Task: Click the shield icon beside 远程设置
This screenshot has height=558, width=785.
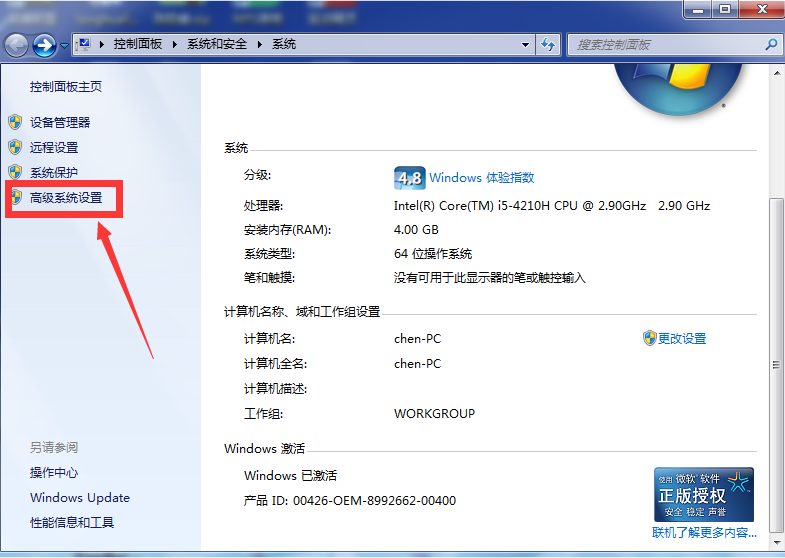Action: (16, 147)
